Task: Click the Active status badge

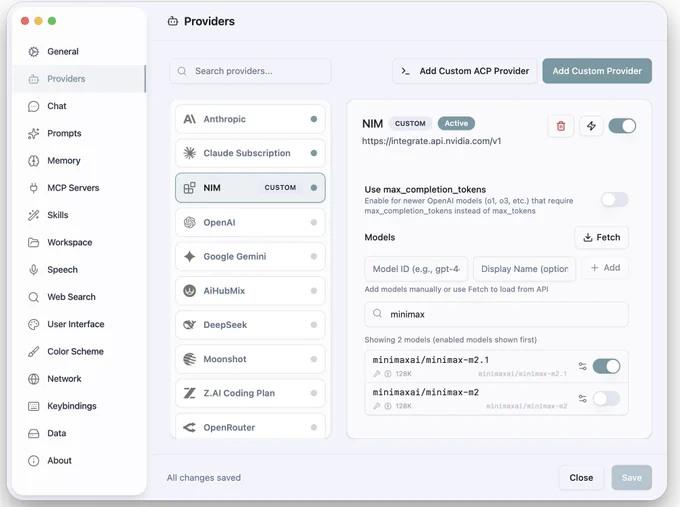Action: [456, 124]
